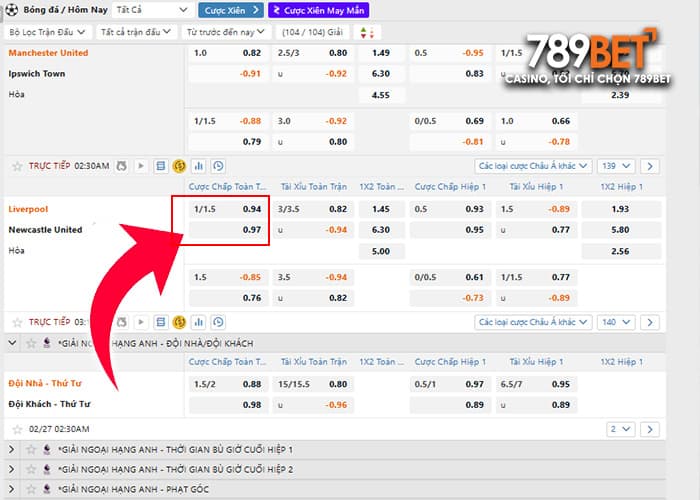700x500 pixels.
Task: Select the Manchester United team name
Action: (48, 53)
